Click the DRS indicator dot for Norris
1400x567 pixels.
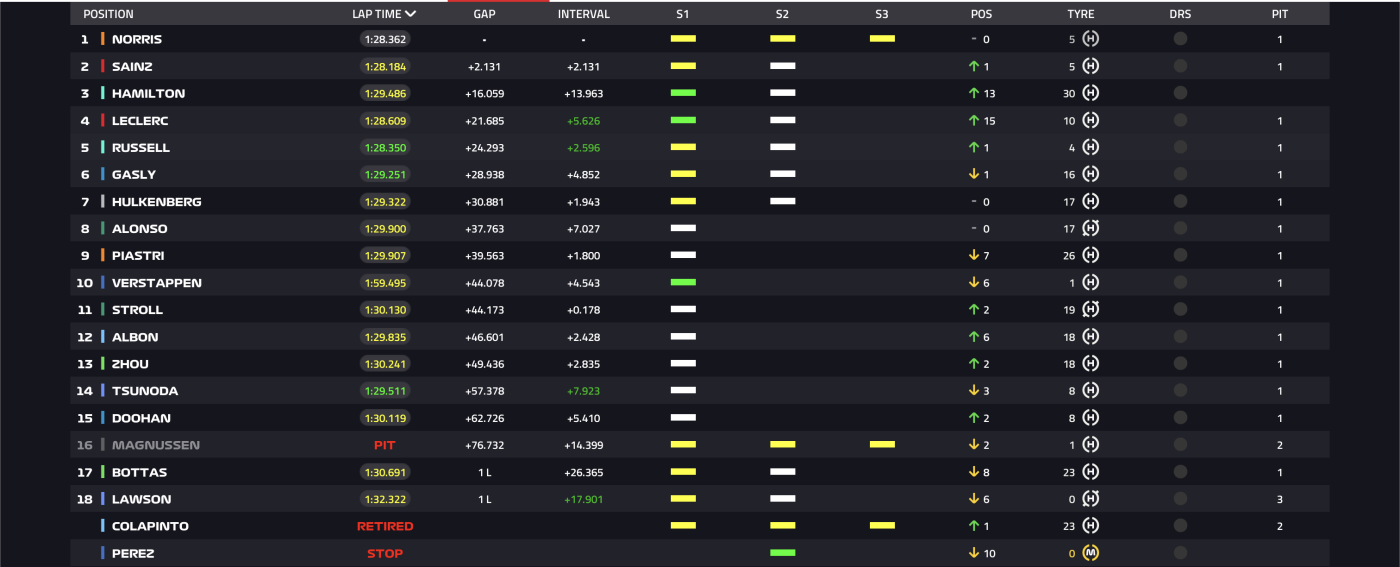click(1180, 39)
